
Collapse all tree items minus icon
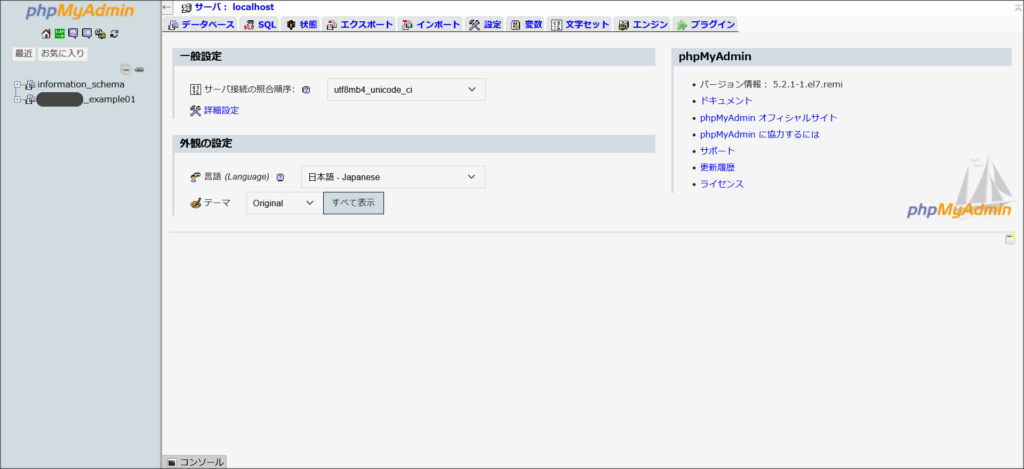tap(127, 69)
